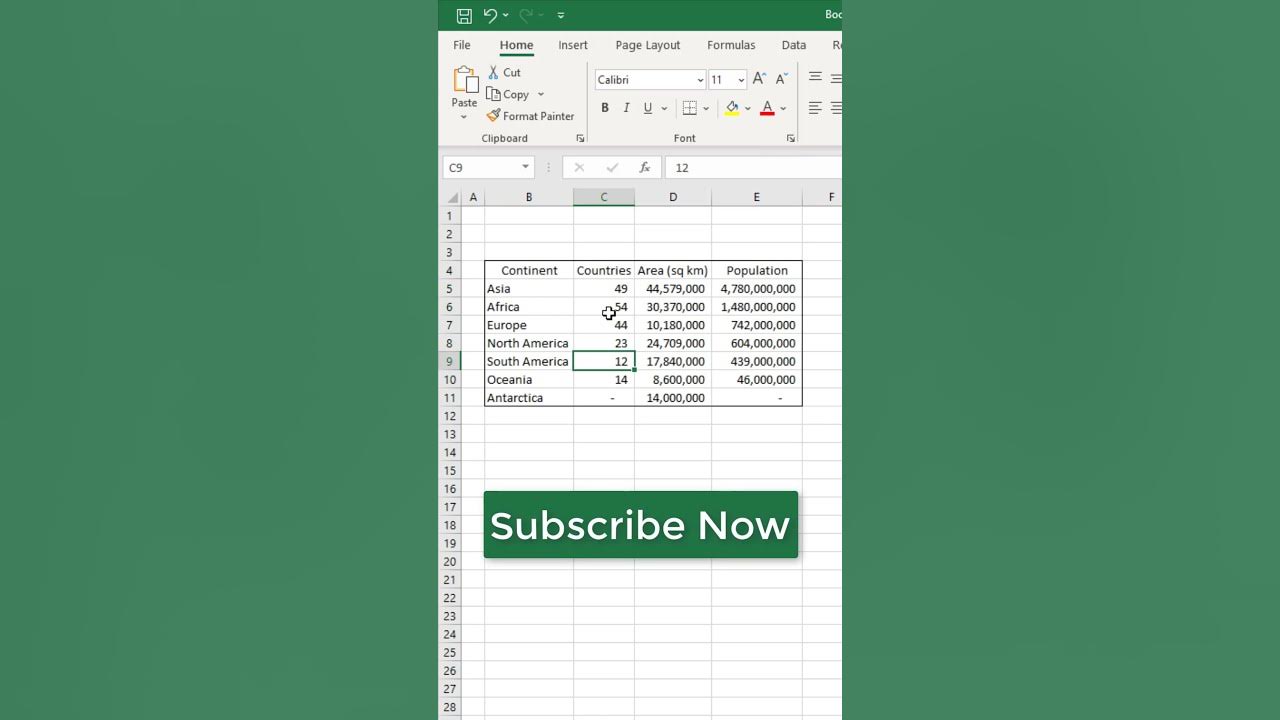Toggle bold formatting in the Font group
This screenshot has height=720, width=1280.
604,107
